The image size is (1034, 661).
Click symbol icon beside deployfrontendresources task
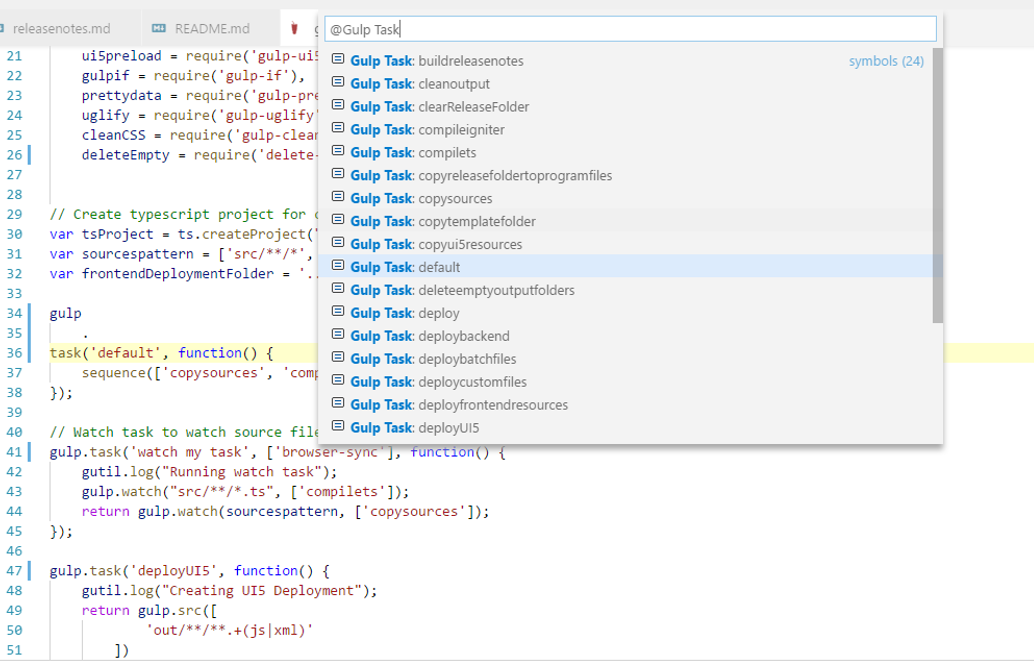[x=338, y=403]
